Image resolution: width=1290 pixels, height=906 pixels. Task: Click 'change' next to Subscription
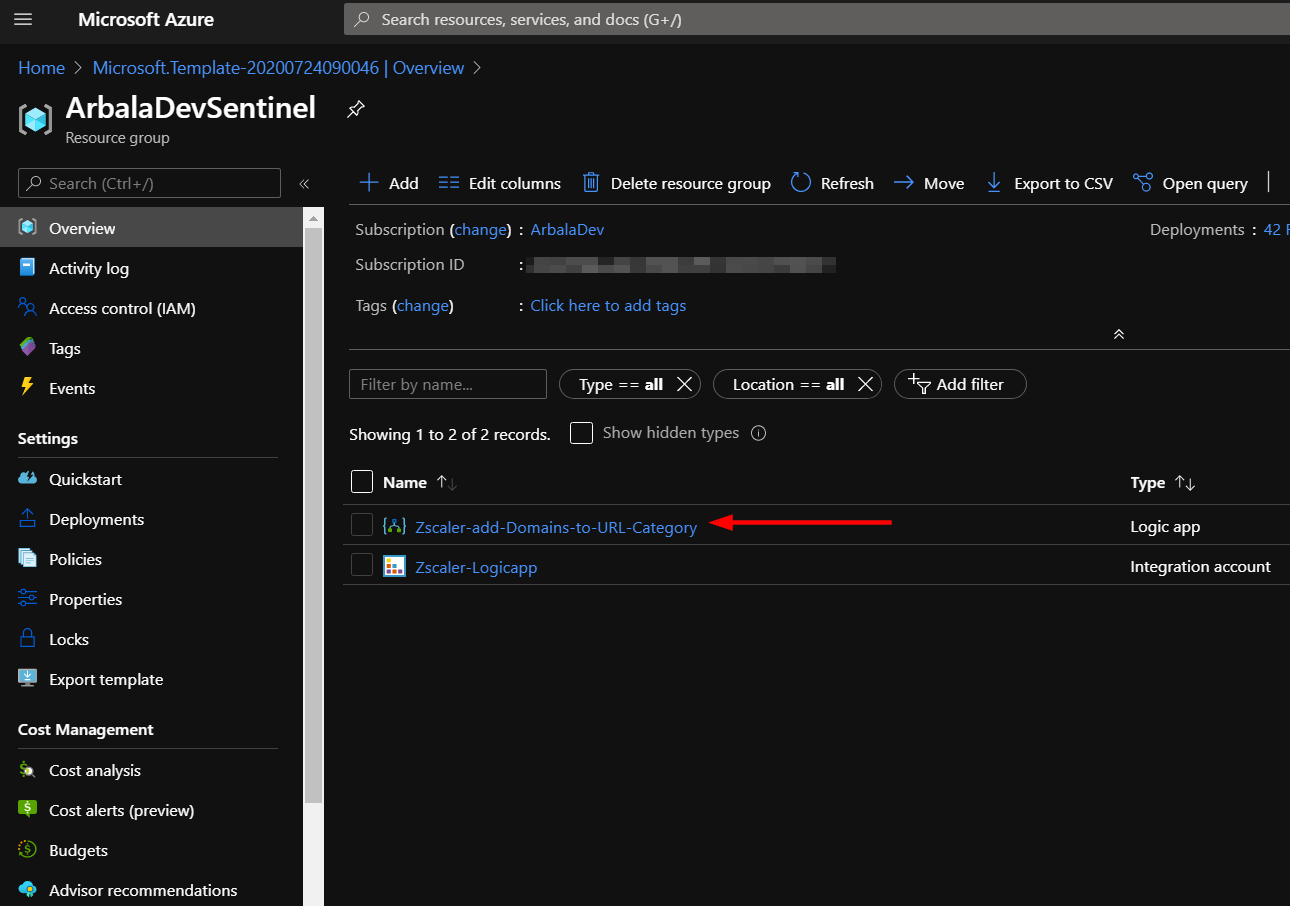tap(480, 229)
